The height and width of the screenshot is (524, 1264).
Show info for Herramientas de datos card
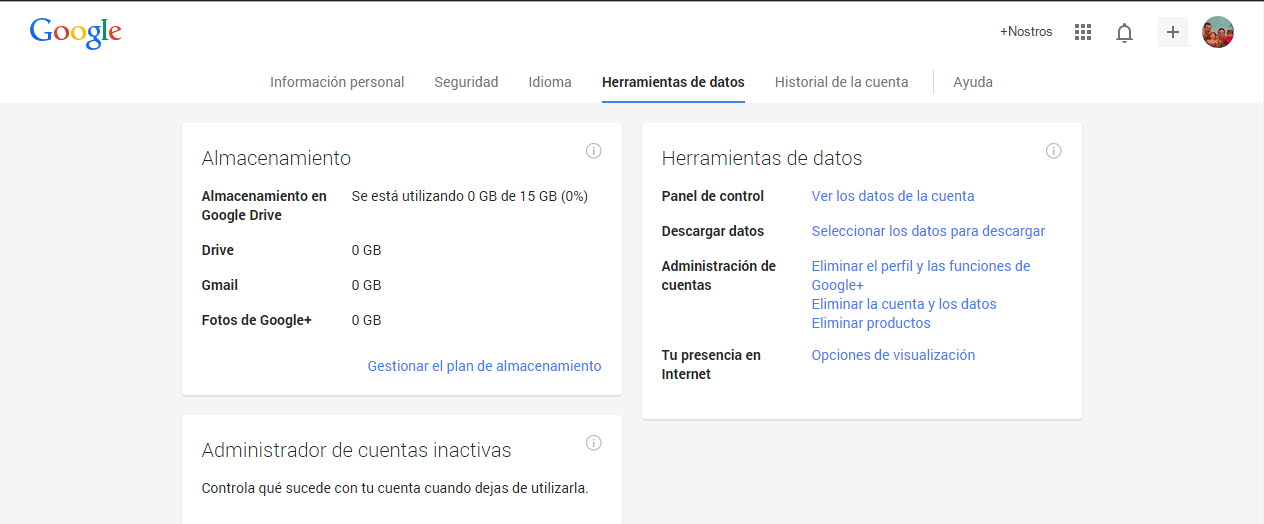[x=1053, y=151]
